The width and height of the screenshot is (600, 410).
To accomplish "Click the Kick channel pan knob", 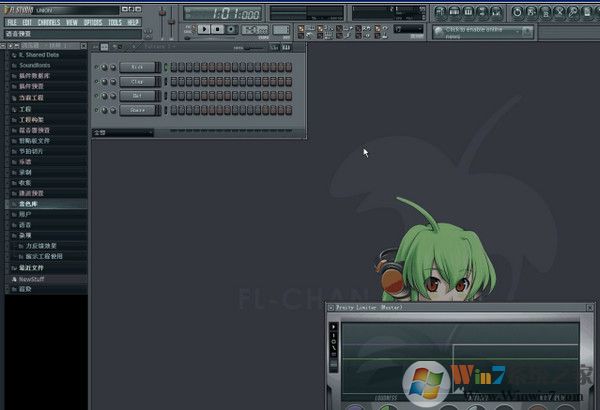I will [104, 67].
